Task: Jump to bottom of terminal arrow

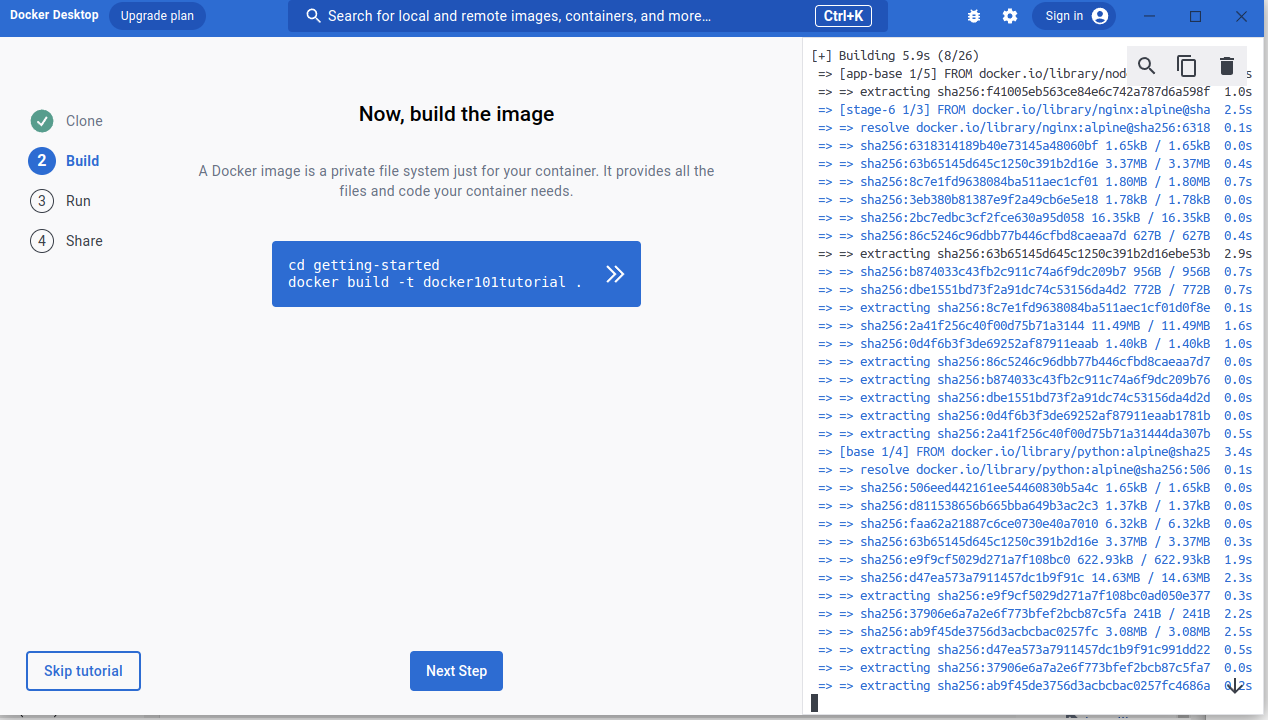Action: tap(1234, 685)
